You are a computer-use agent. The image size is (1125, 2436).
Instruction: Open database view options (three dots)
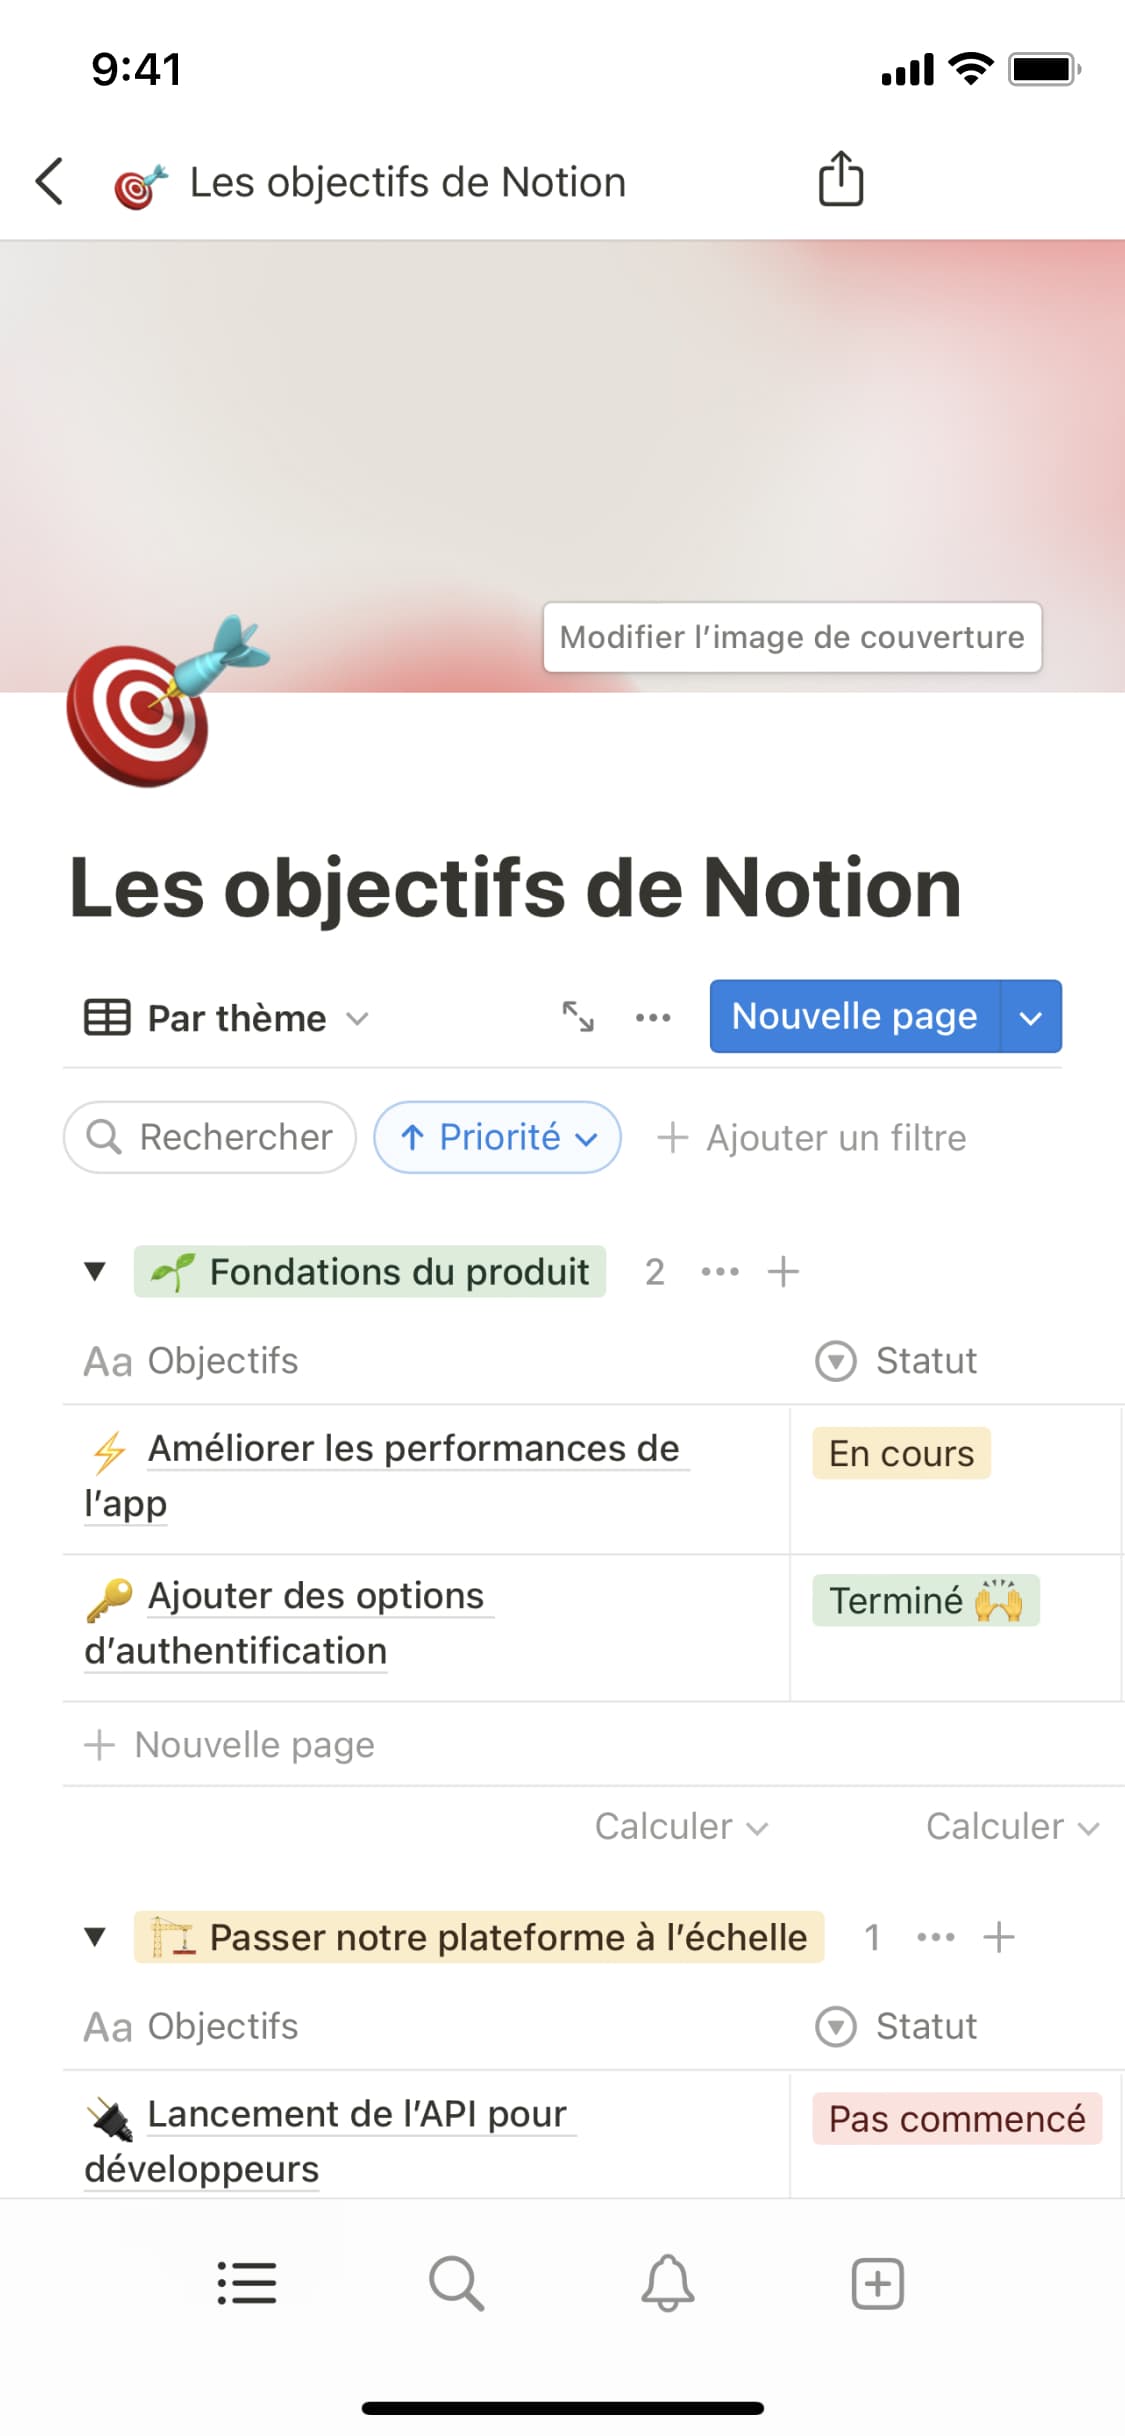coord(653,1018)
